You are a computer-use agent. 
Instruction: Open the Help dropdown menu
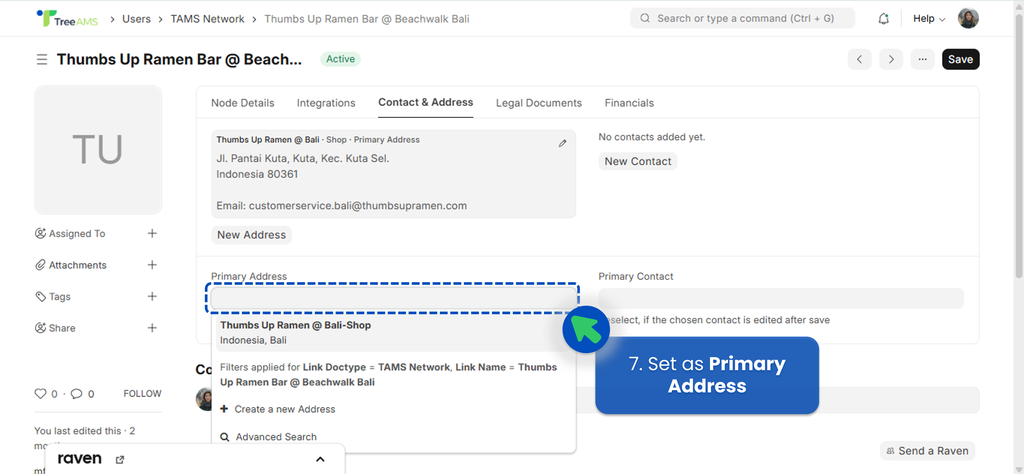tap(929, 19)
